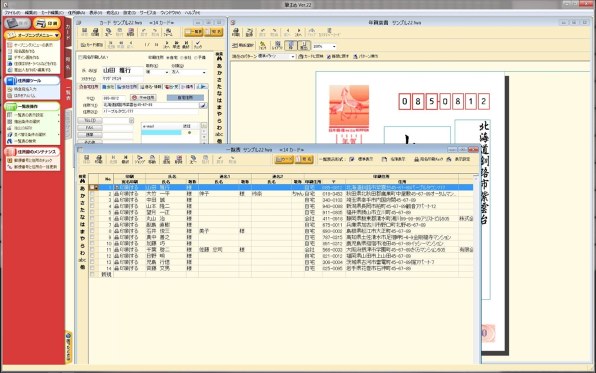The width and height of the screenshot is (596, 373).
Task: Click the カード button in list window toolbar
Action: 284,159
